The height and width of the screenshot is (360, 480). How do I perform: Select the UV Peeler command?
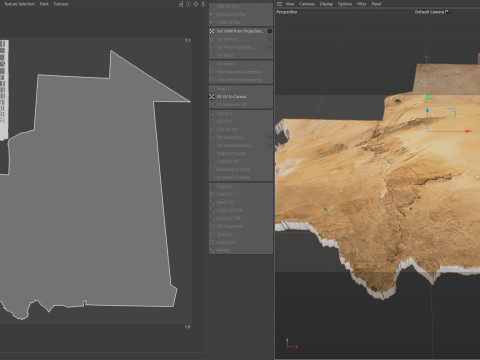click(240, 64)
